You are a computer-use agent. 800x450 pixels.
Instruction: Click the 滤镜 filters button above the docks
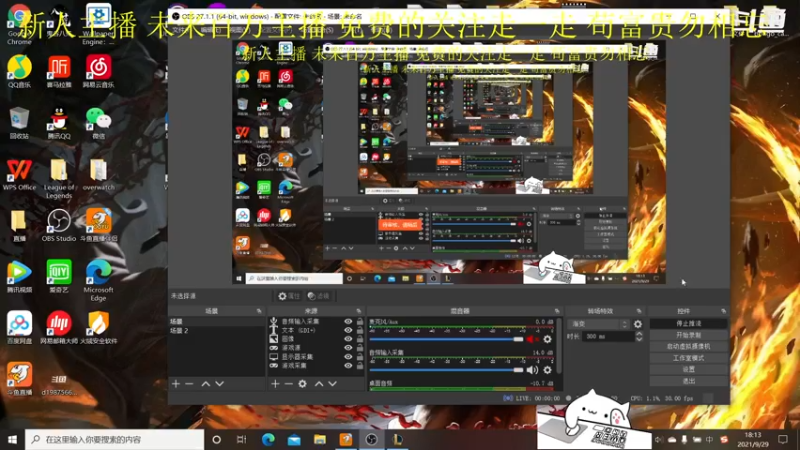click(318, 296)
